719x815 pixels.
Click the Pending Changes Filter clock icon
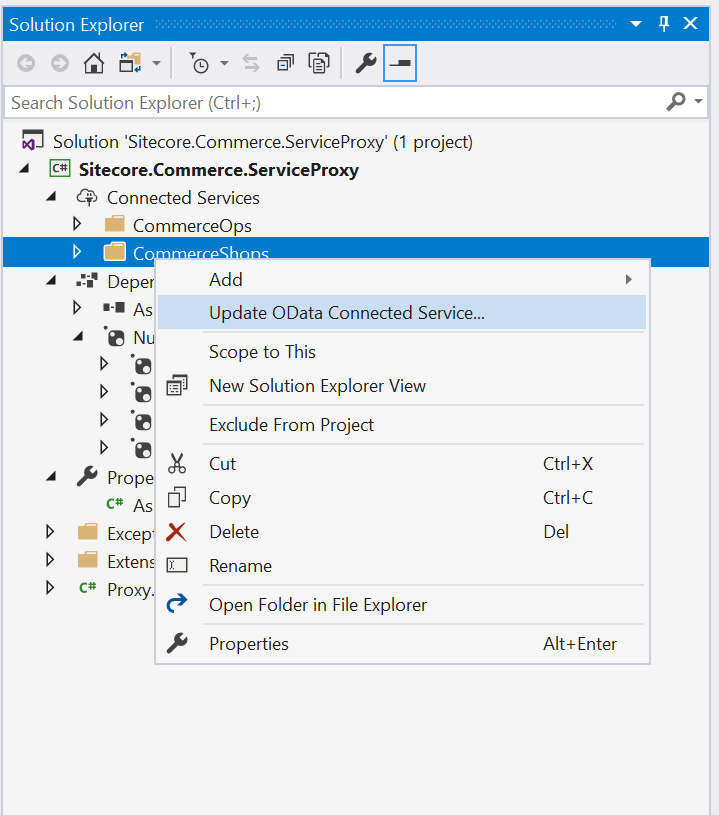199,63
